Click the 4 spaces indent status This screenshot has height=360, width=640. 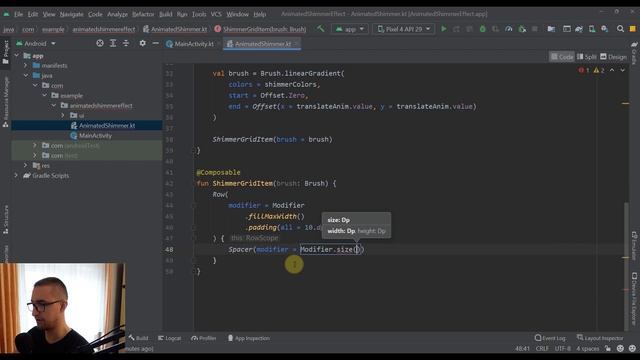[x=588, y=349]
